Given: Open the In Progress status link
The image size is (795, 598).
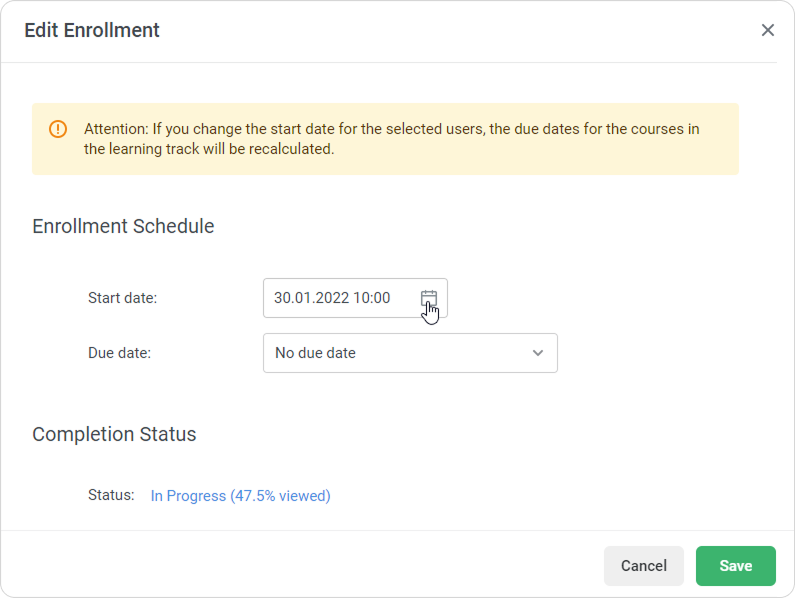Looking at the screenshot, I should pos(240,495).
